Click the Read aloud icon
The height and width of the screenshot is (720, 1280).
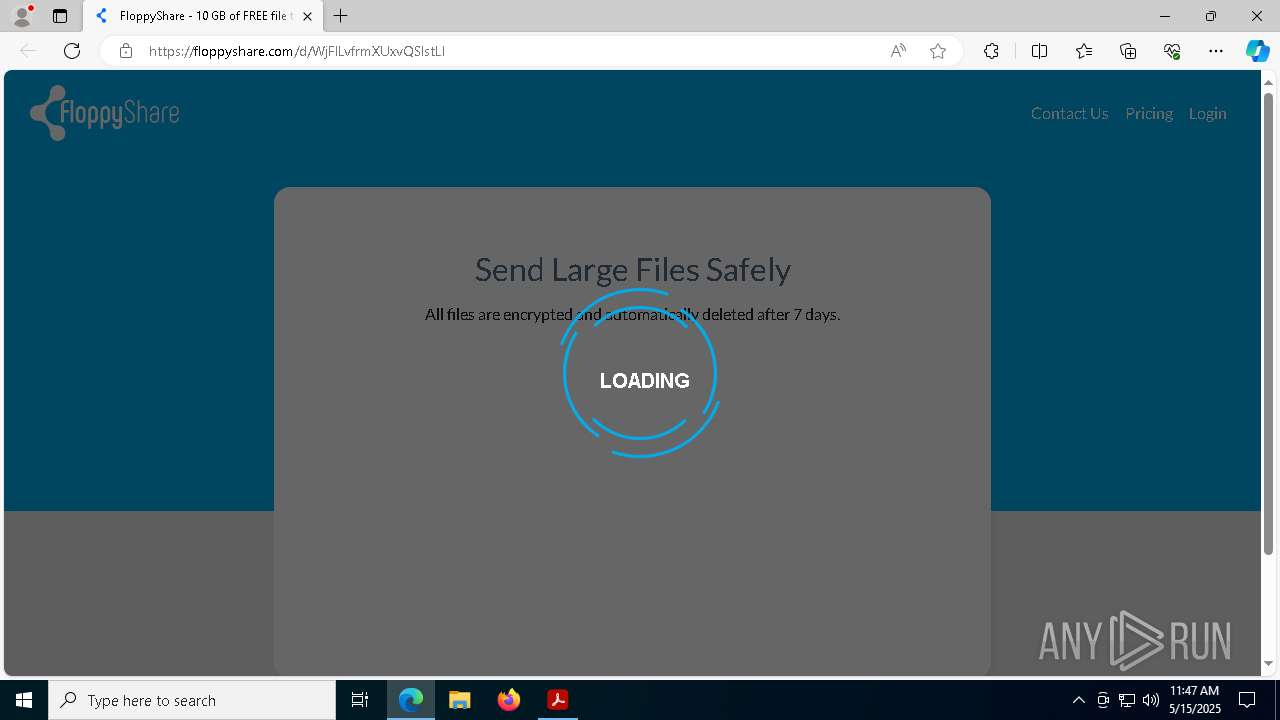tap(898, 51)
